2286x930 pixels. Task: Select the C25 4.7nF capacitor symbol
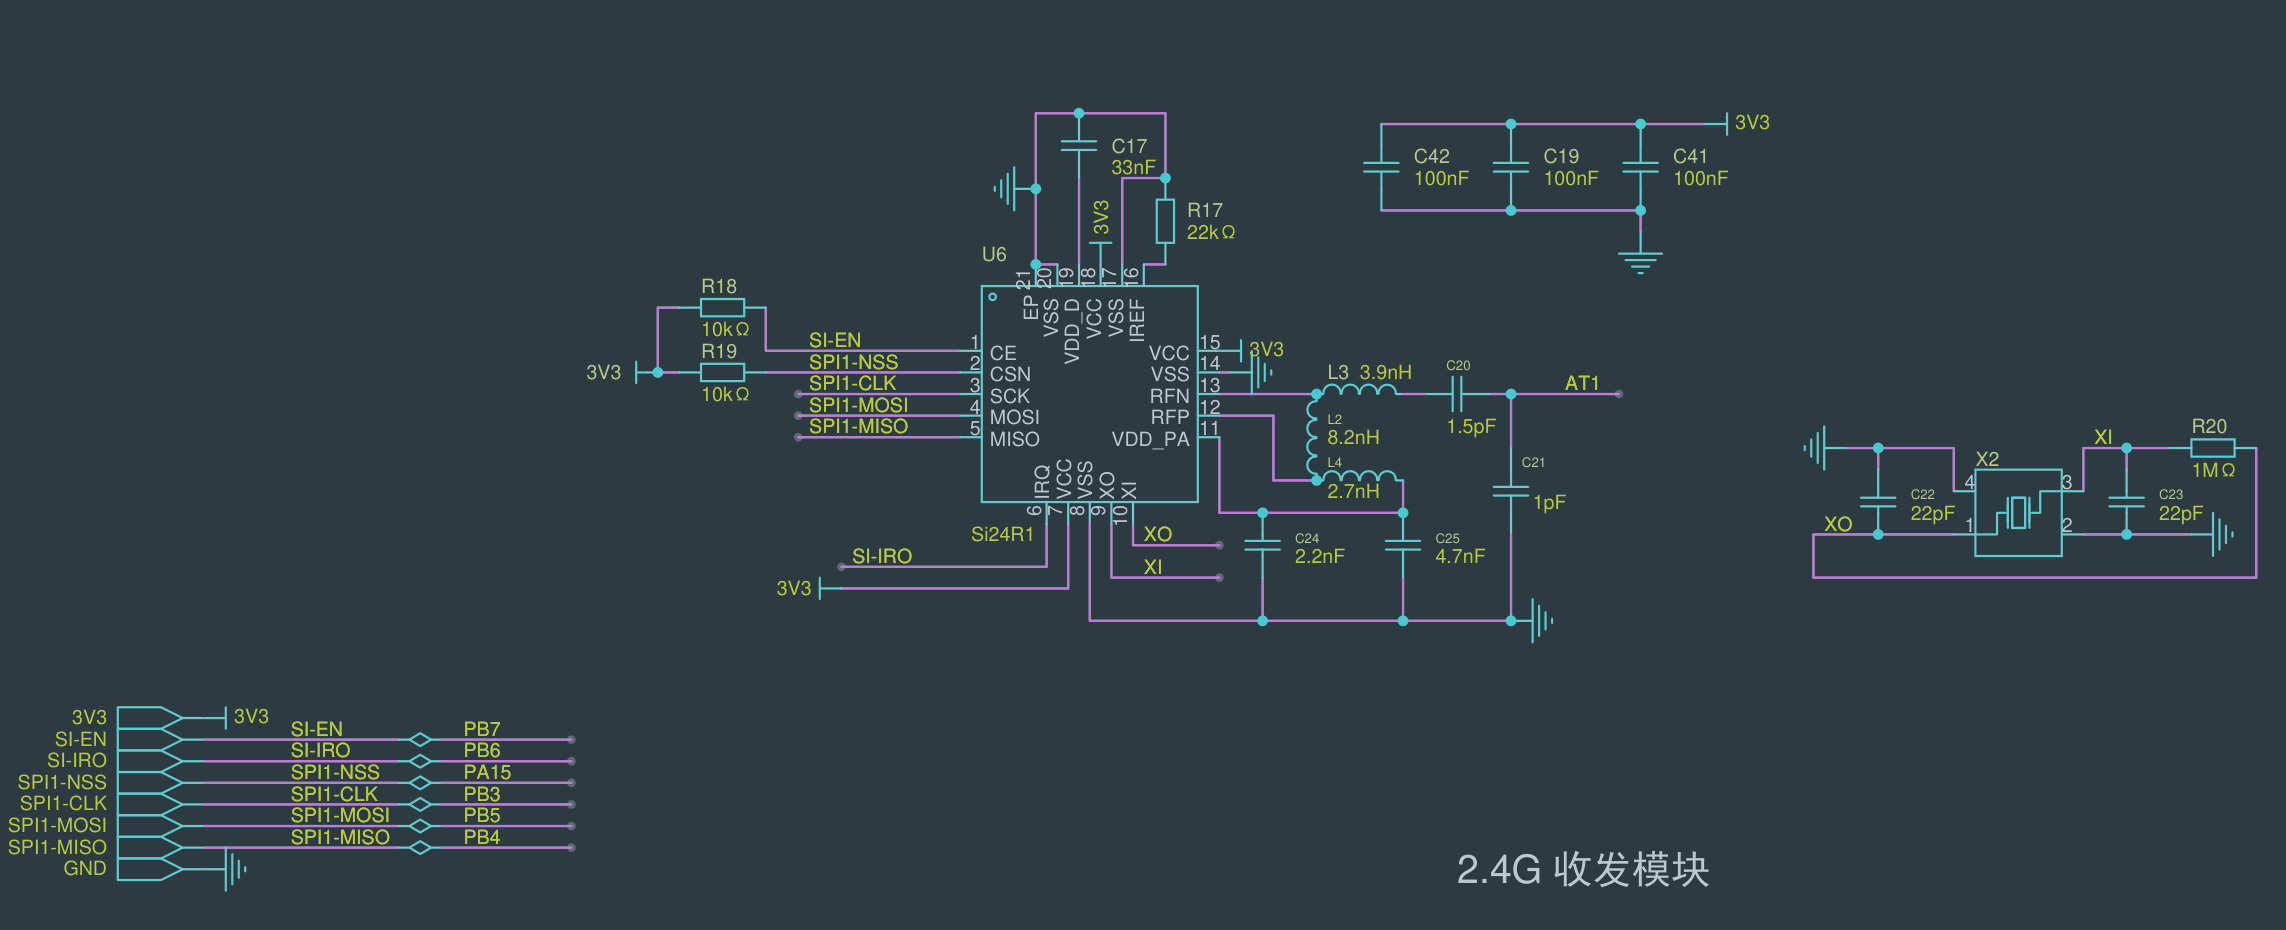click(x=1403, y=545)
